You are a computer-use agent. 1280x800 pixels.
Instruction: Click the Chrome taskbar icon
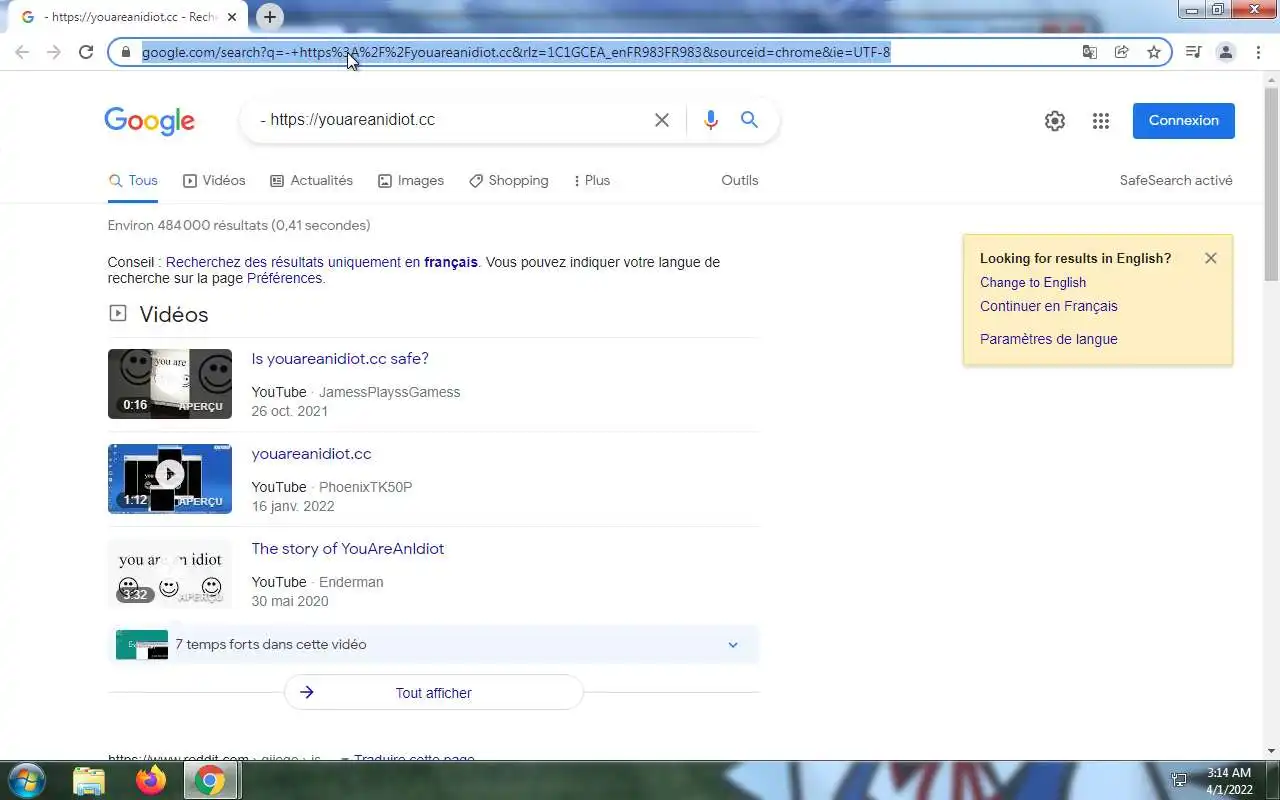tap(210, 780)
